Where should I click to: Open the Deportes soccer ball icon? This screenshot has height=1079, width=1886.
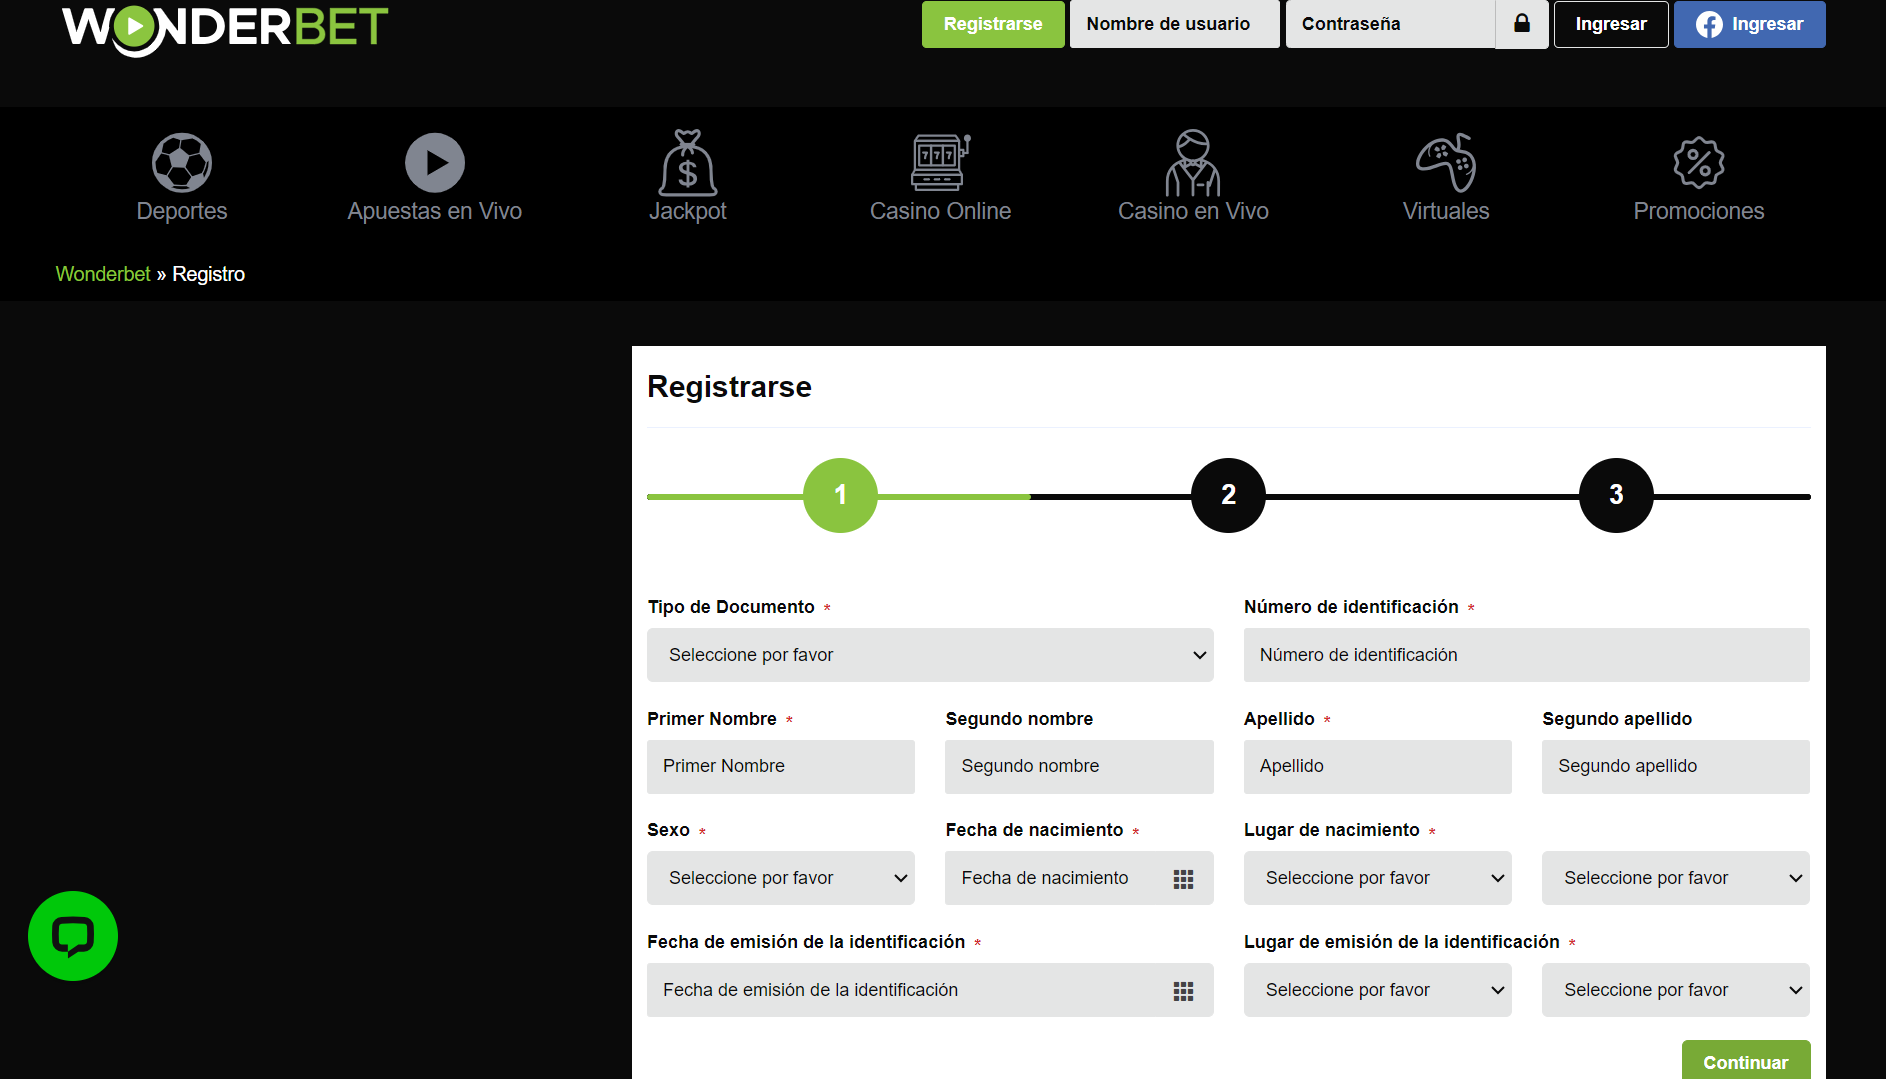pos(182,162)
